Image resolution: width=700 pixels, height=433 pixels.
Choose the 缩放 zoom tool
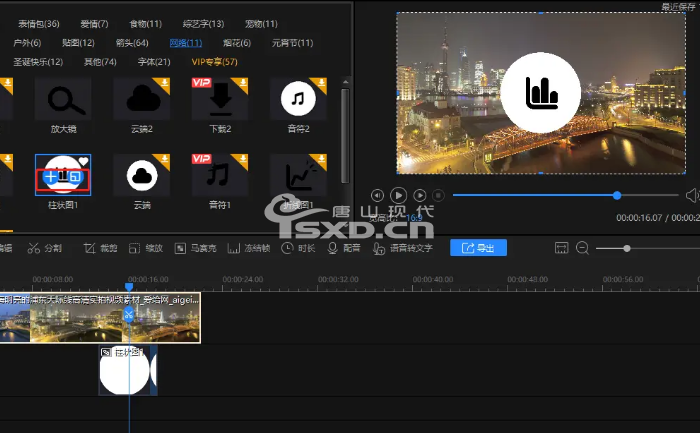[146, 248]
